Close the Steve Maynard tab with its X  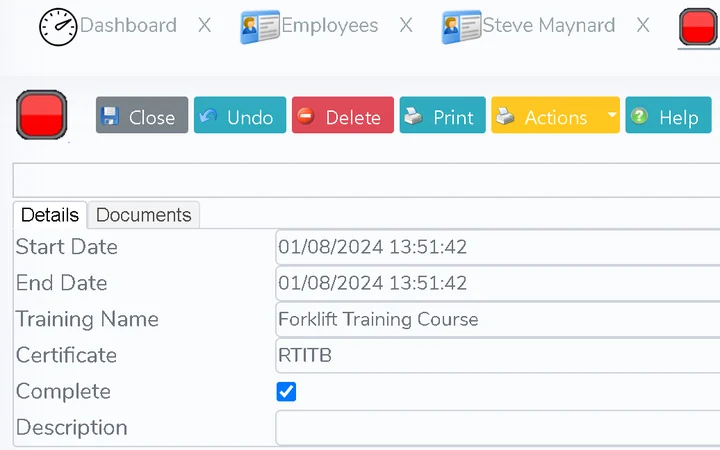pos(643,25)
